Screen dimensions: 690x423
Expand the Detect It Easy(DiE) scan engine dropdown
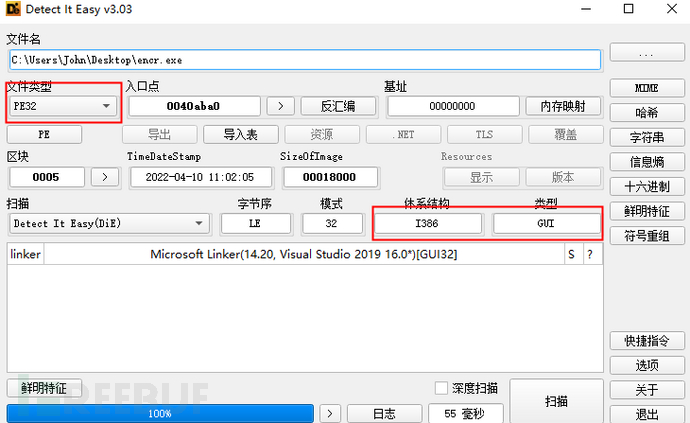click(108, 224)
